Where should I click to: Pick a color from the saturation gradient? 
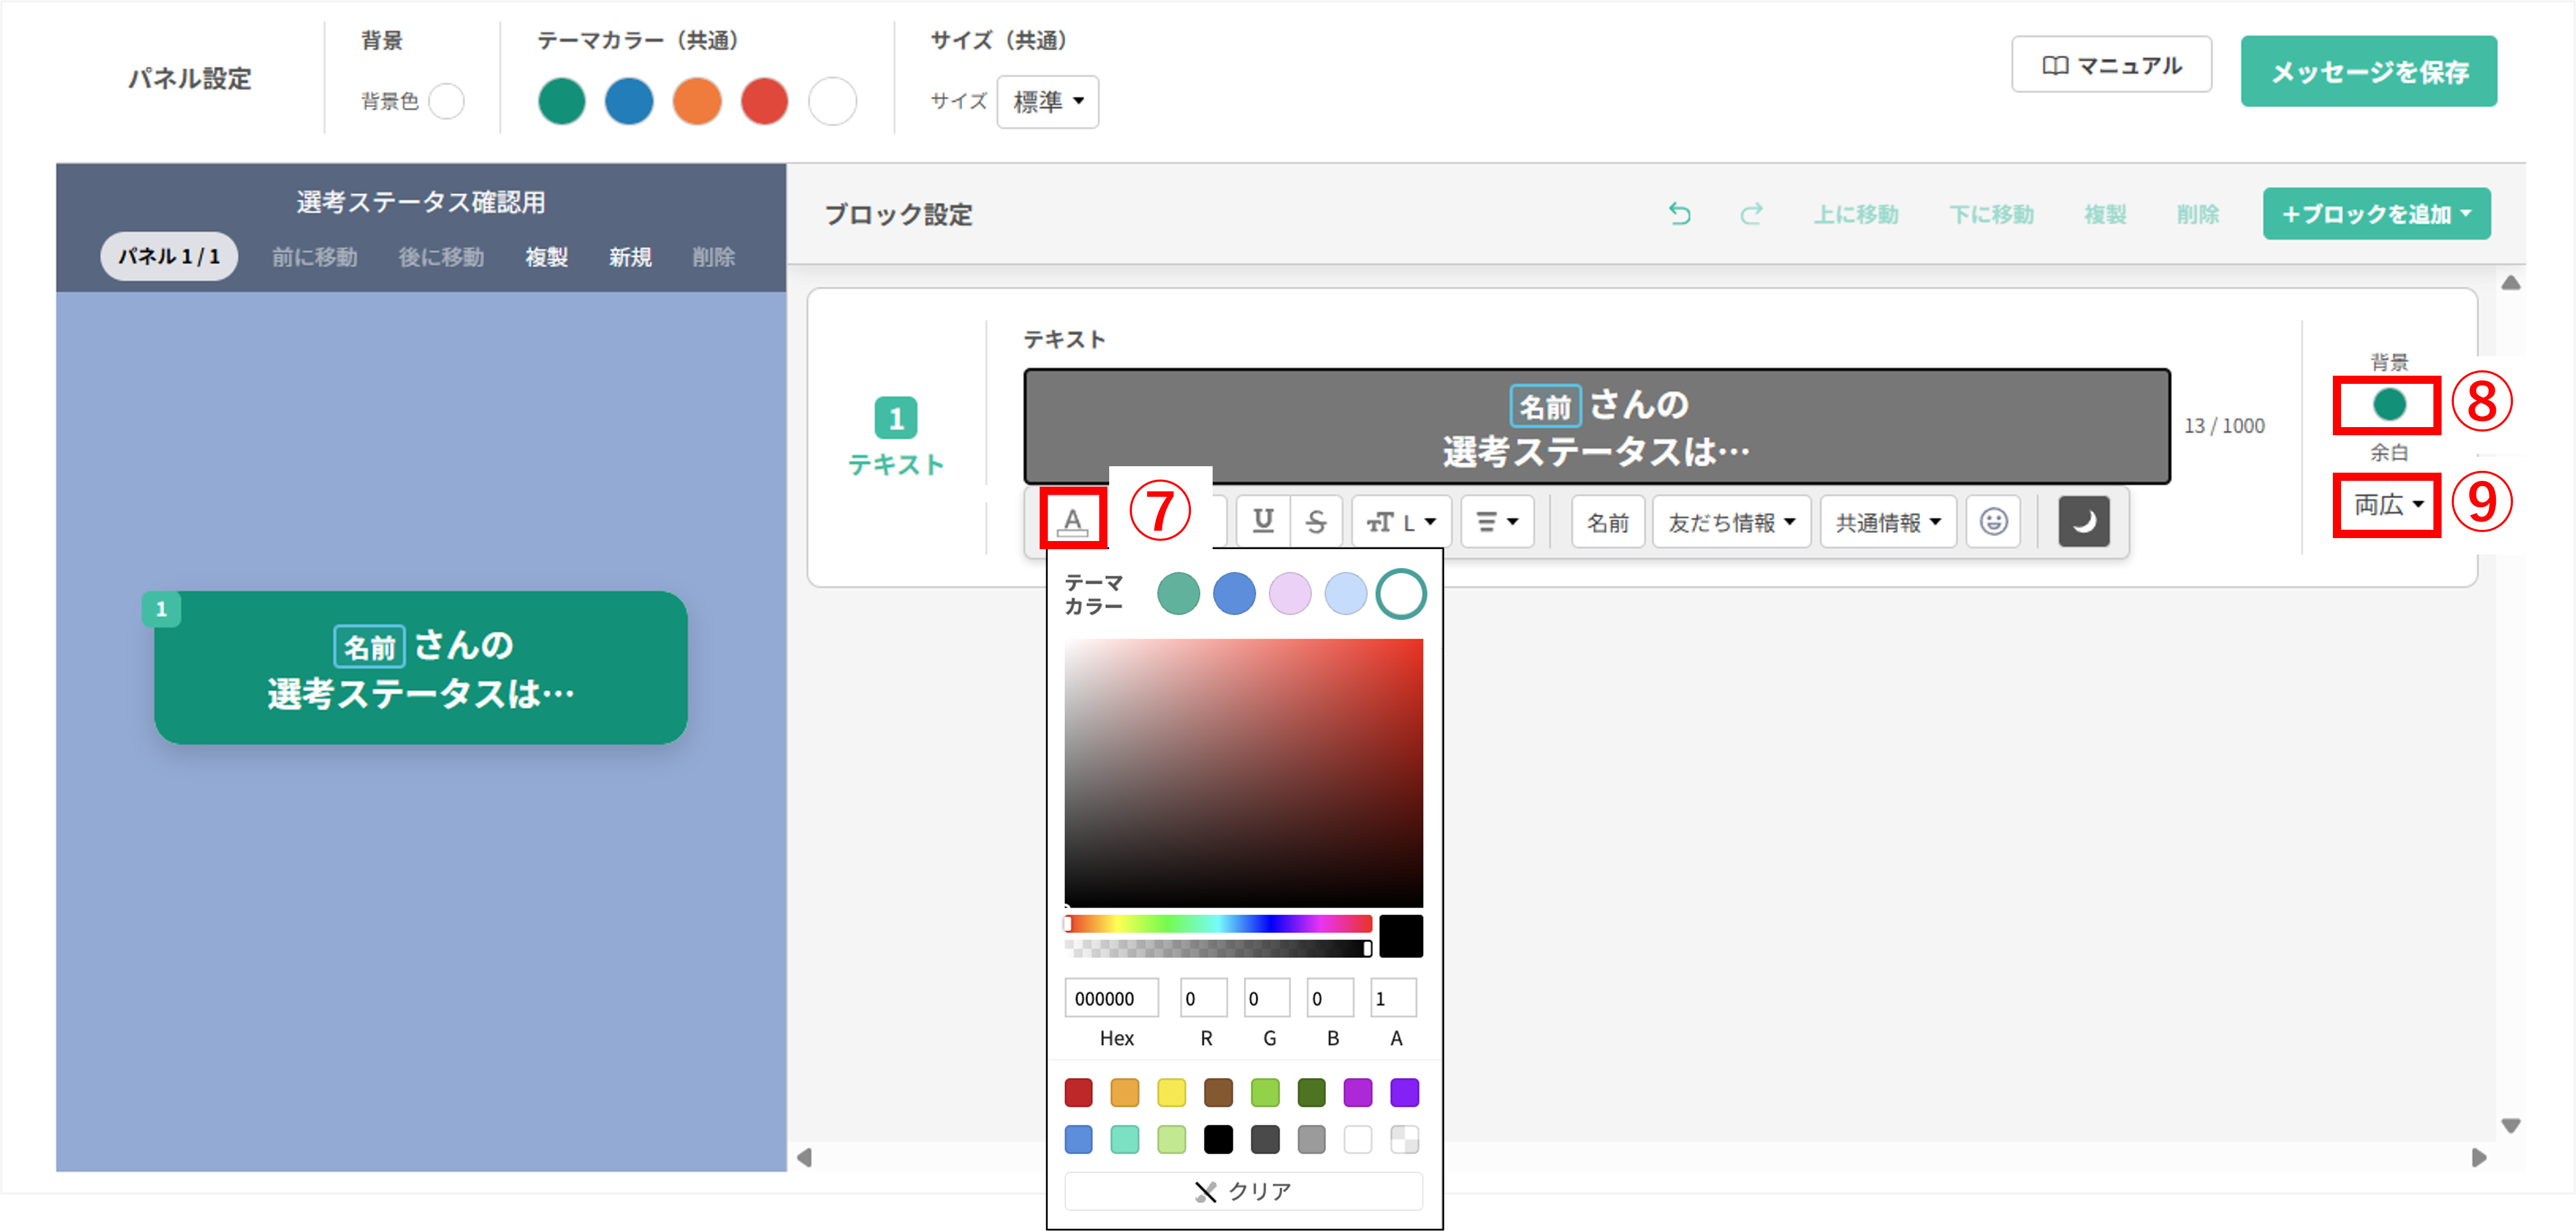coord(1243,770)
